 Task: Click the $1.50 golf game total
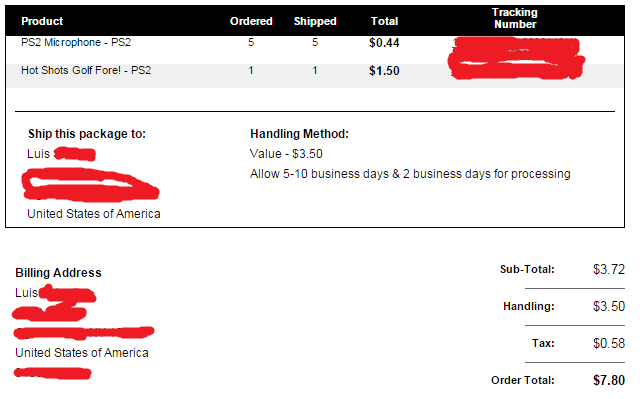[384, 71]
